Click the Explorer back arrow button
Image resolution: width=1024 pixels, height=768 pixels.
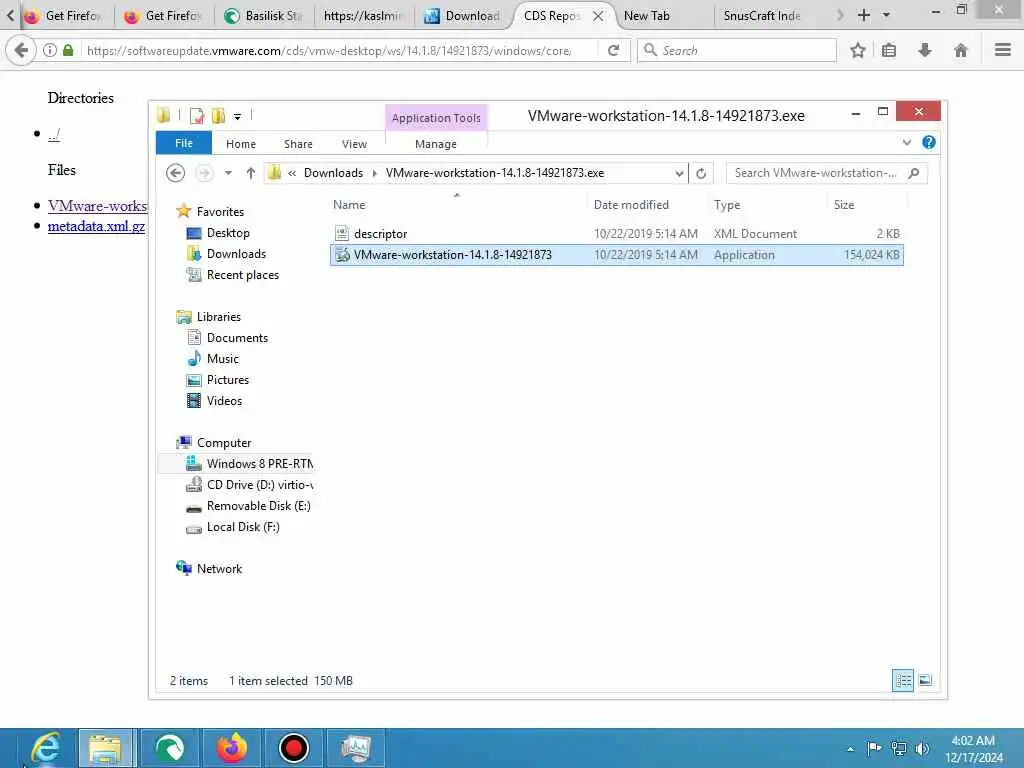175,173
